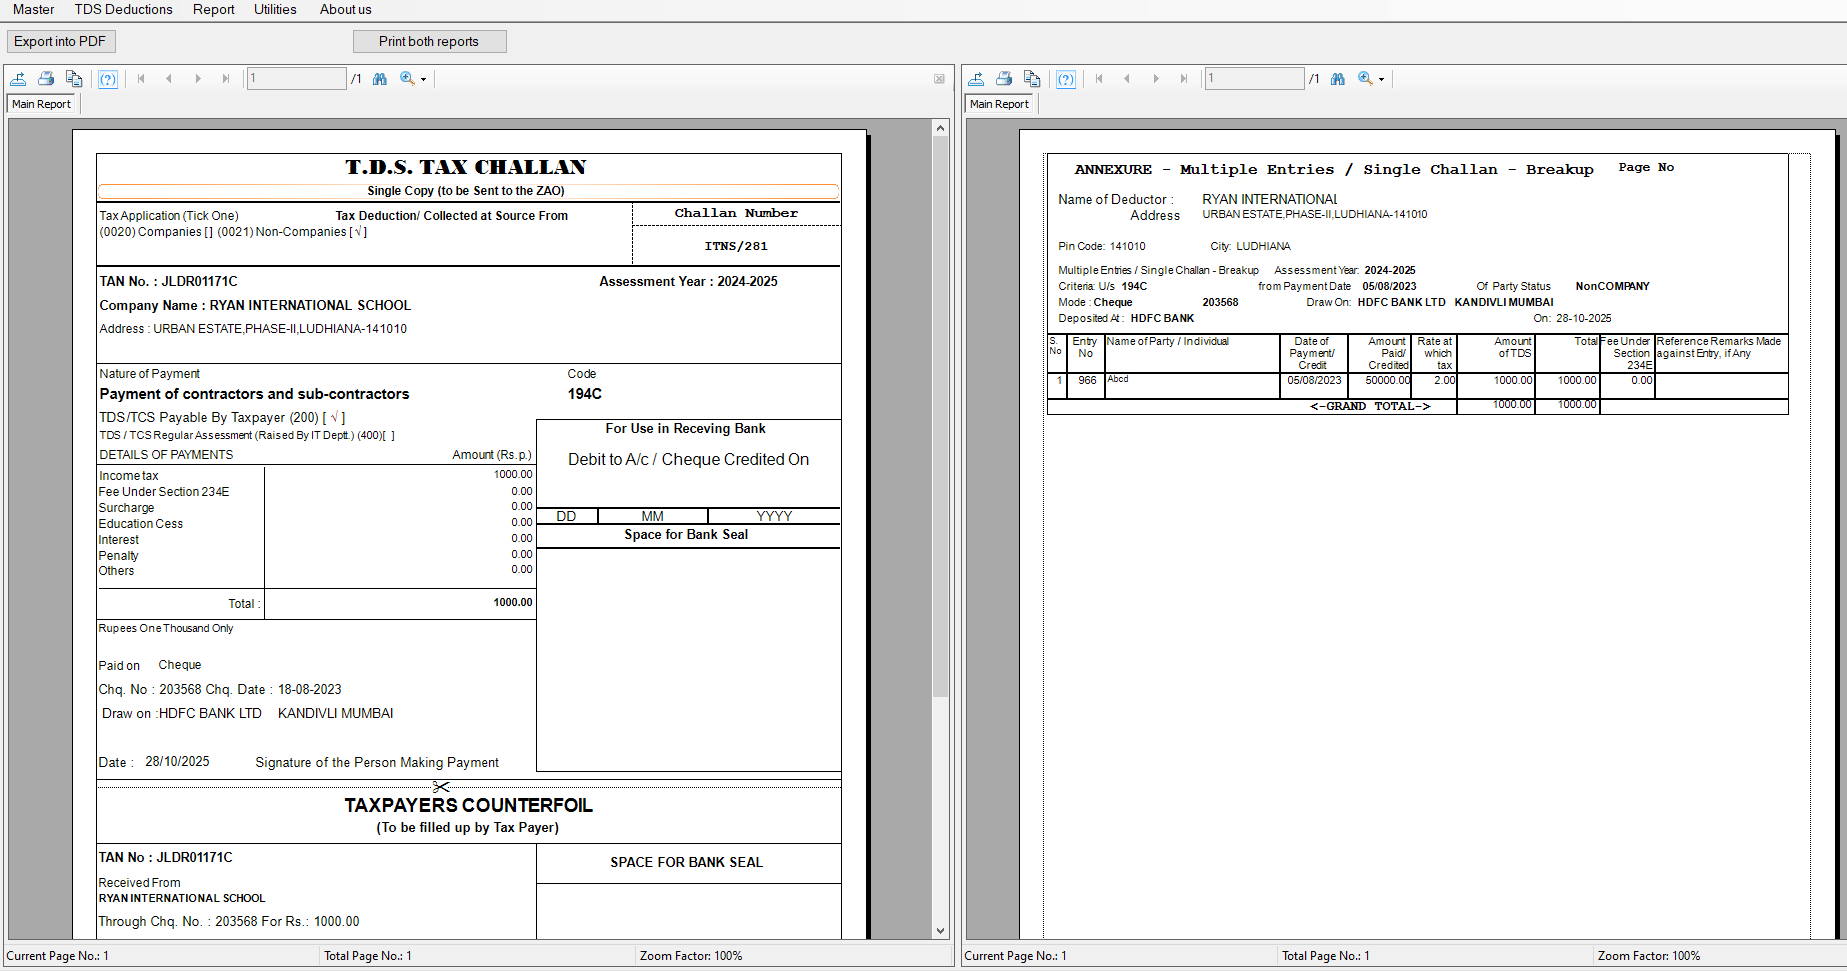
Task: Toggle the group tree (?) button on the left viewer
Action: (x=108, y=78)
